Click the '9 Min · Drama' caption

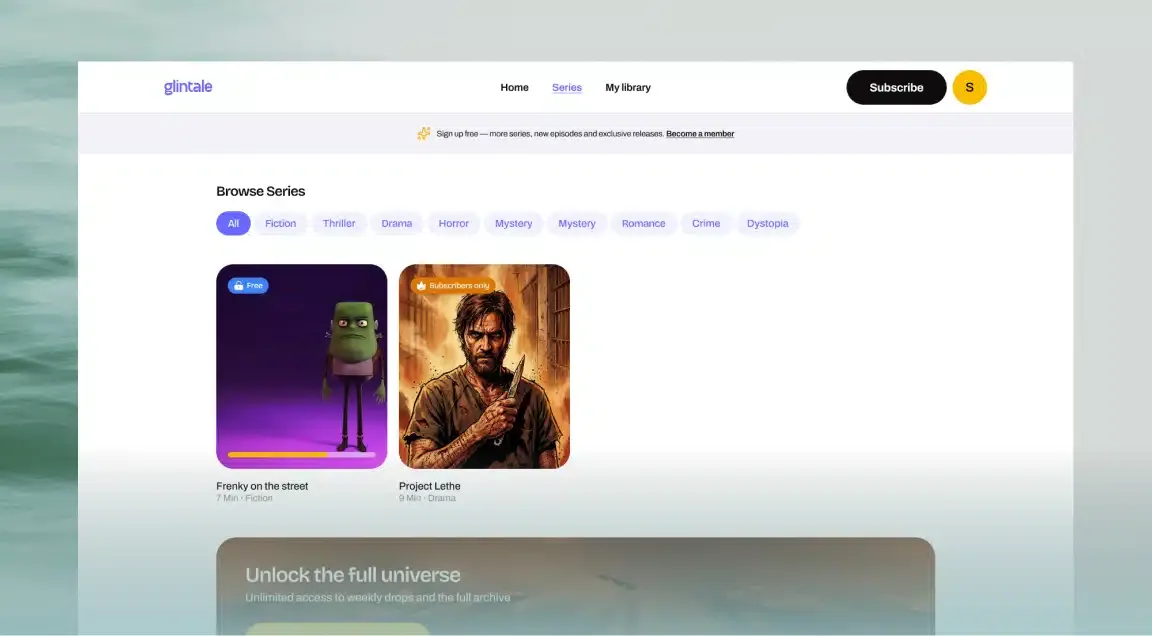[428, 498]
